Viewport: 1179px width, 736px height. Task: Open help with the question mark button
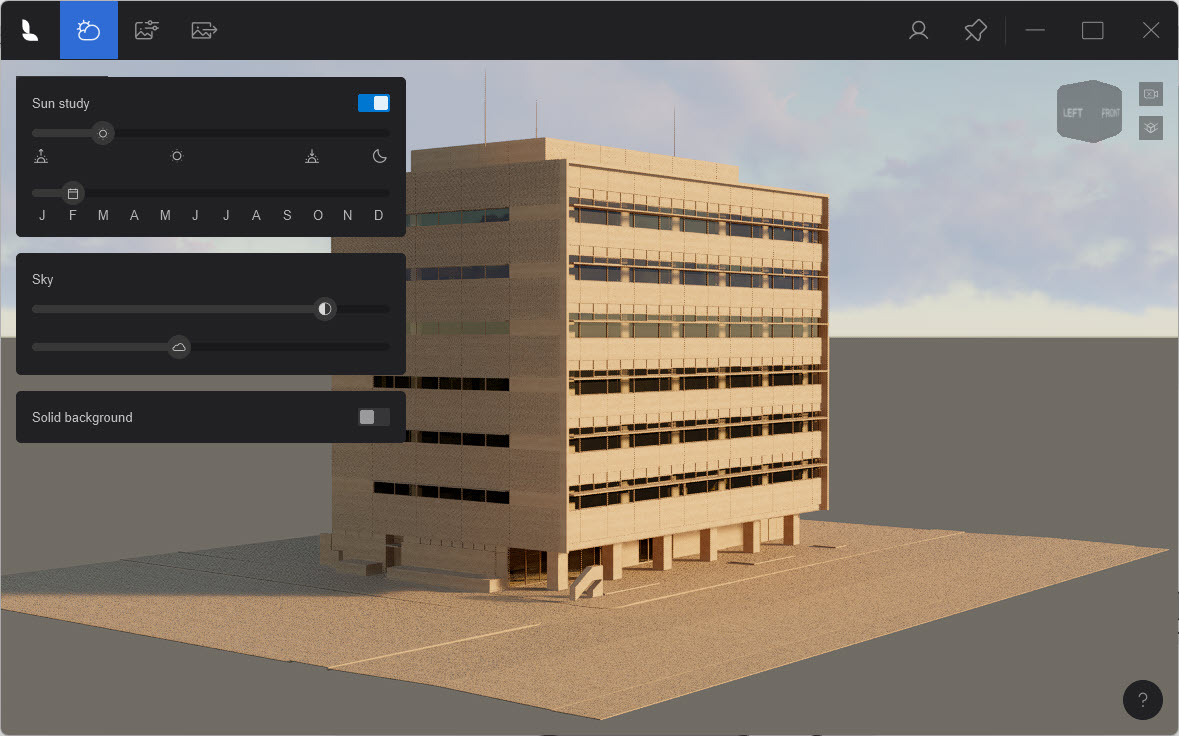point(1142,700)
